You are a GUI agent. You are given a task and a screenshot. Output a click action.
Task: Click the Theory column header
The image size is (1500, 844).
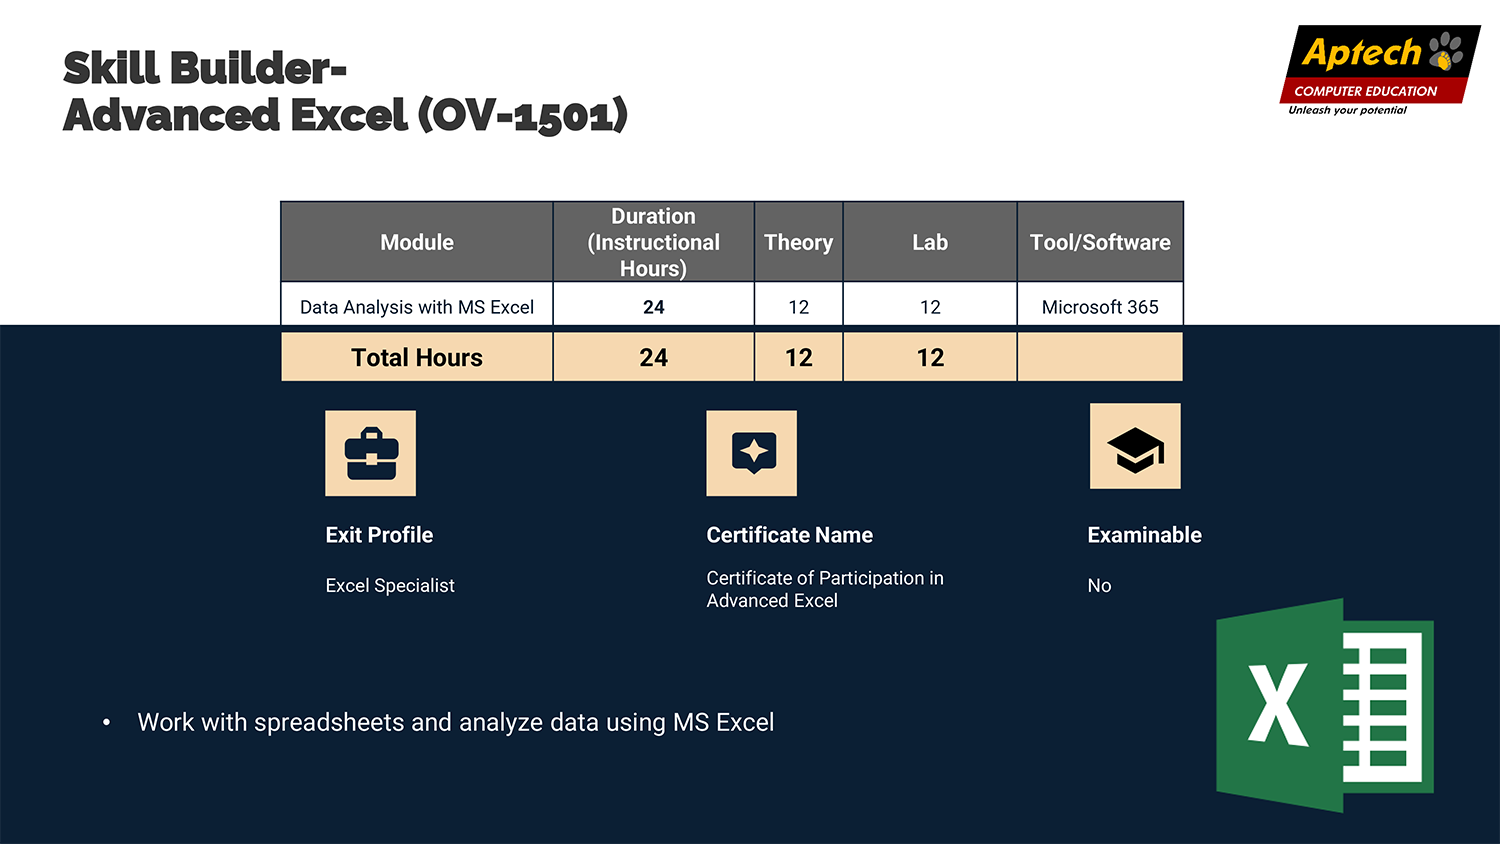[798, 242]
